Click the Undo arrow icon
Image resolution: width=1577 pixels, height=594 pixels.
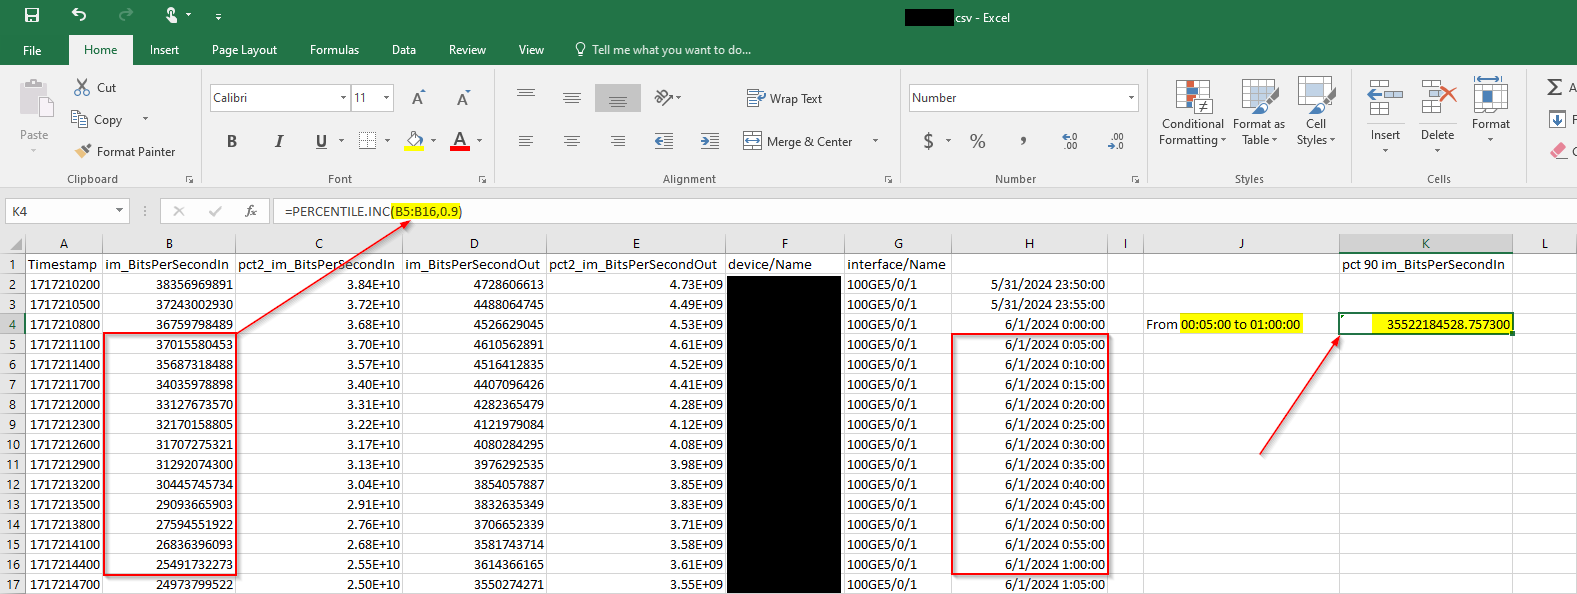pyautogui.click(x=79, y=15)
